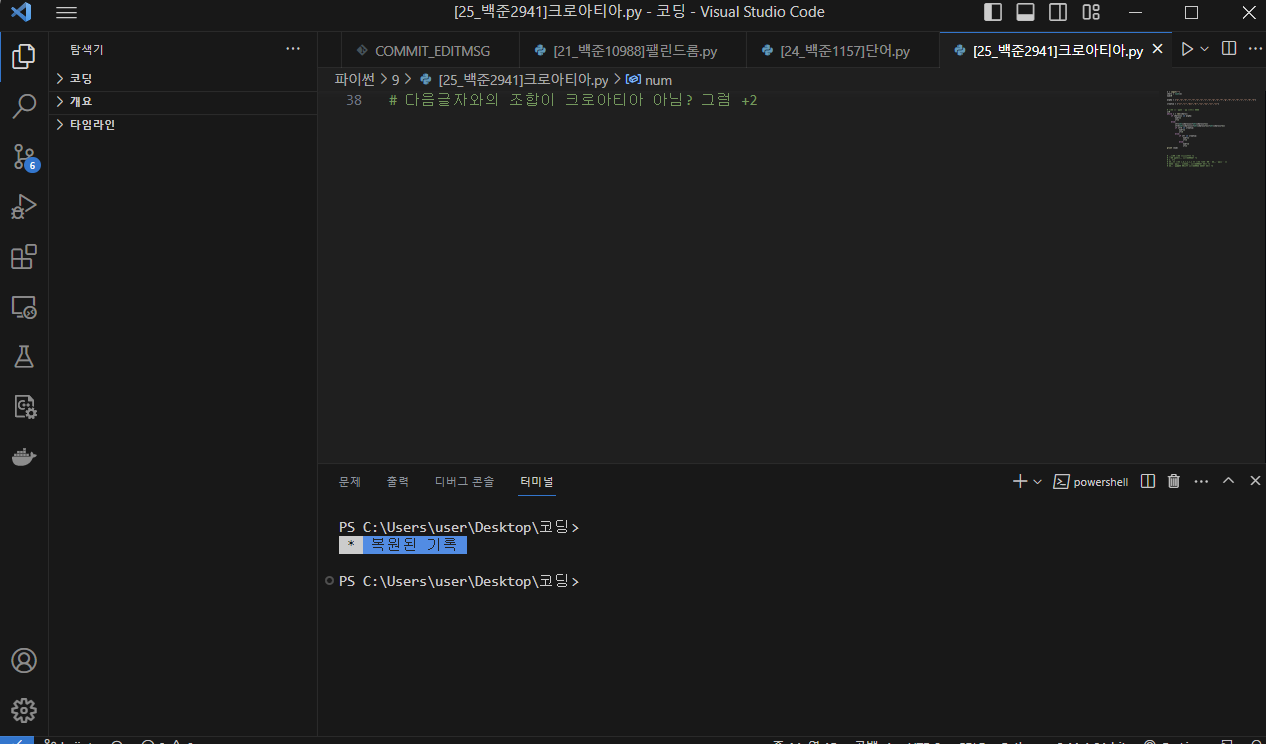This screenshot has height=744, width=1266.
Task: Open the Remote Explorer view
Action: click(x=24, y=307)
